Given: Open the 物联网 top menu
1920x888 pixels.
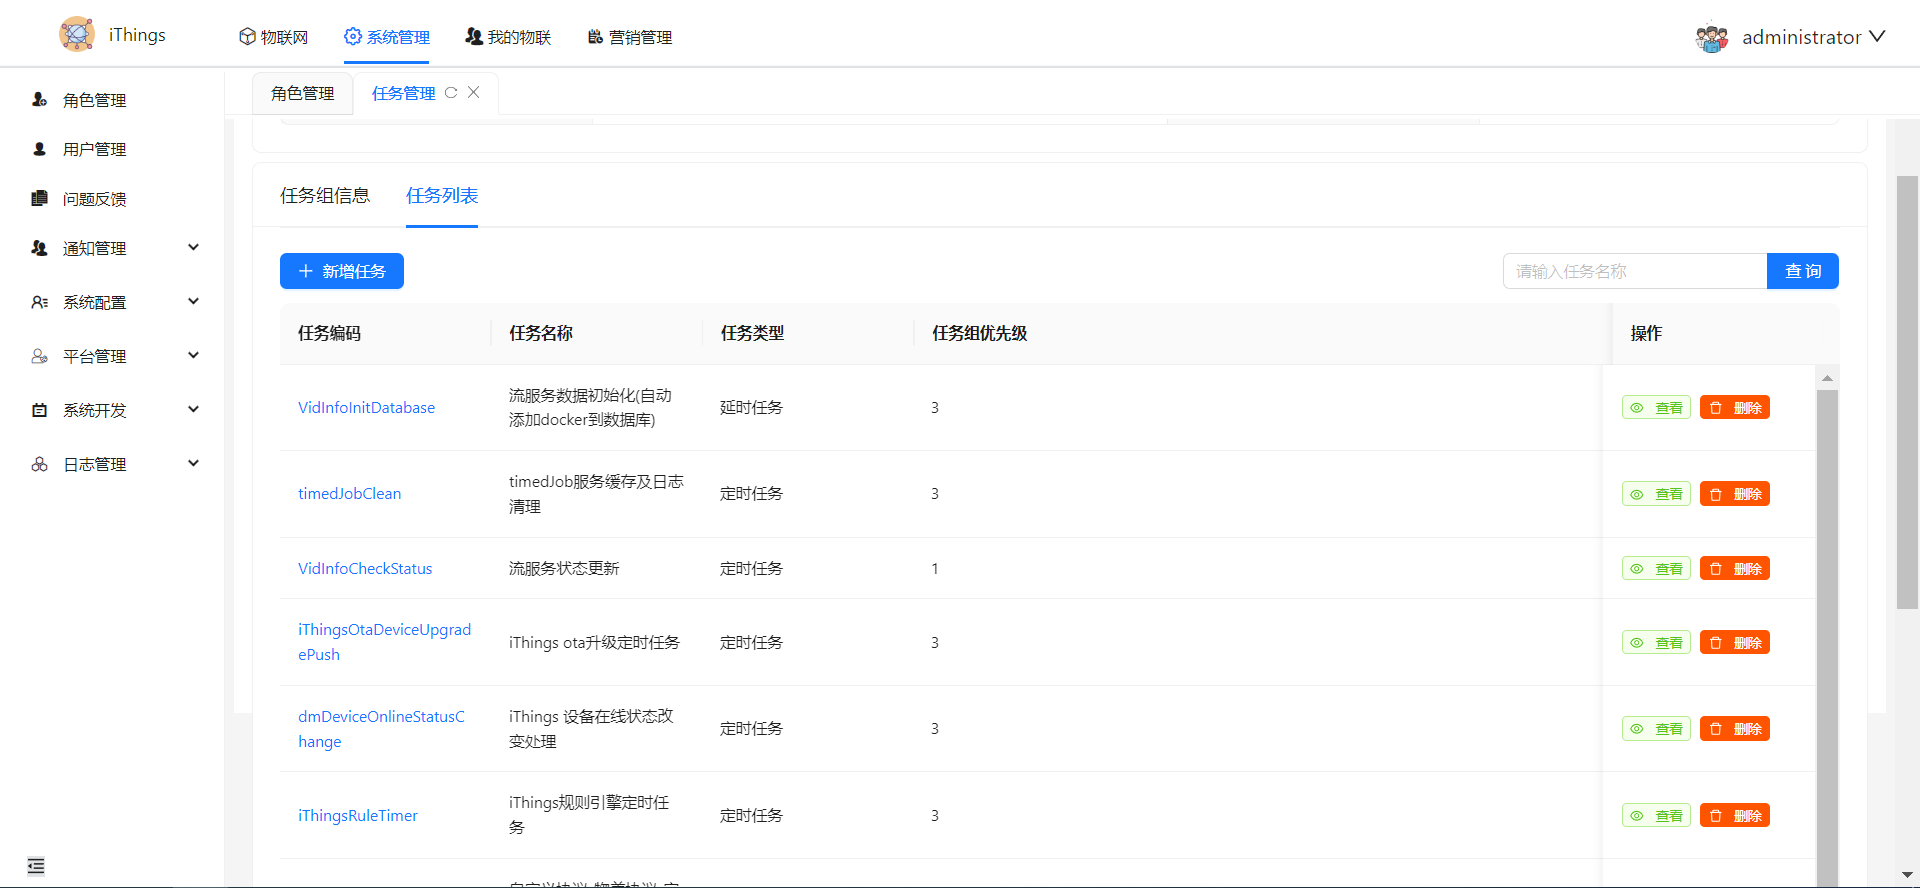Looking at the screenshot, I should [x=274, y=37].
